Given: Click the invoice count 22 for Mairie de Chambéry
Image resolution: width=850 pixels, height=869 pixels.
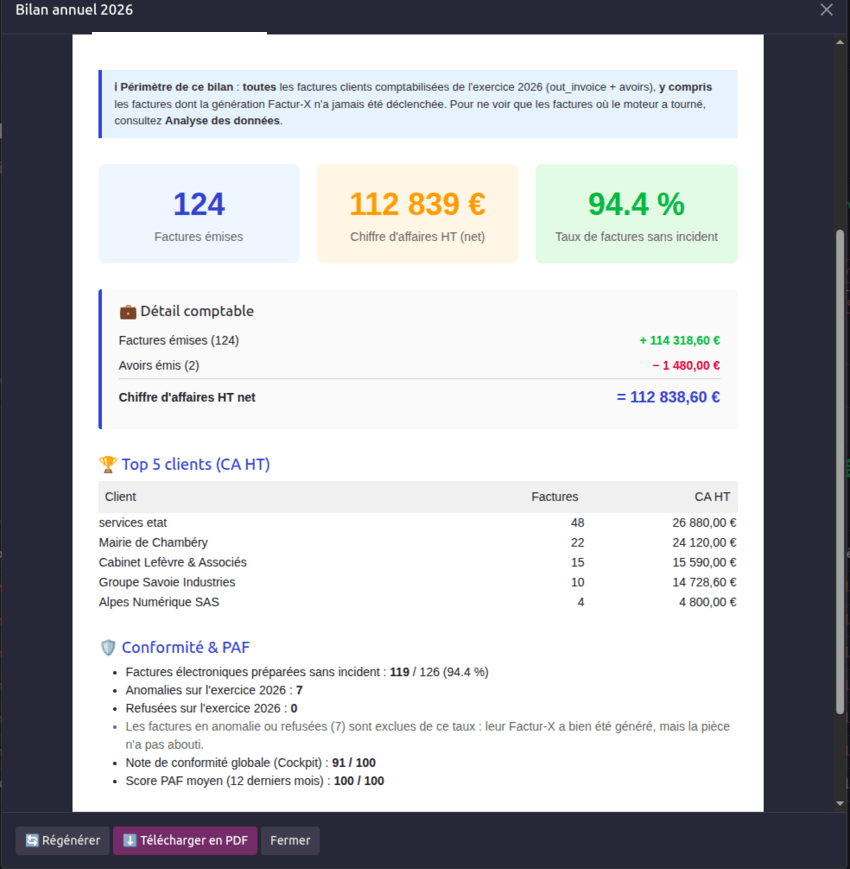Looking at the screenshot, I should click(577, 543).
